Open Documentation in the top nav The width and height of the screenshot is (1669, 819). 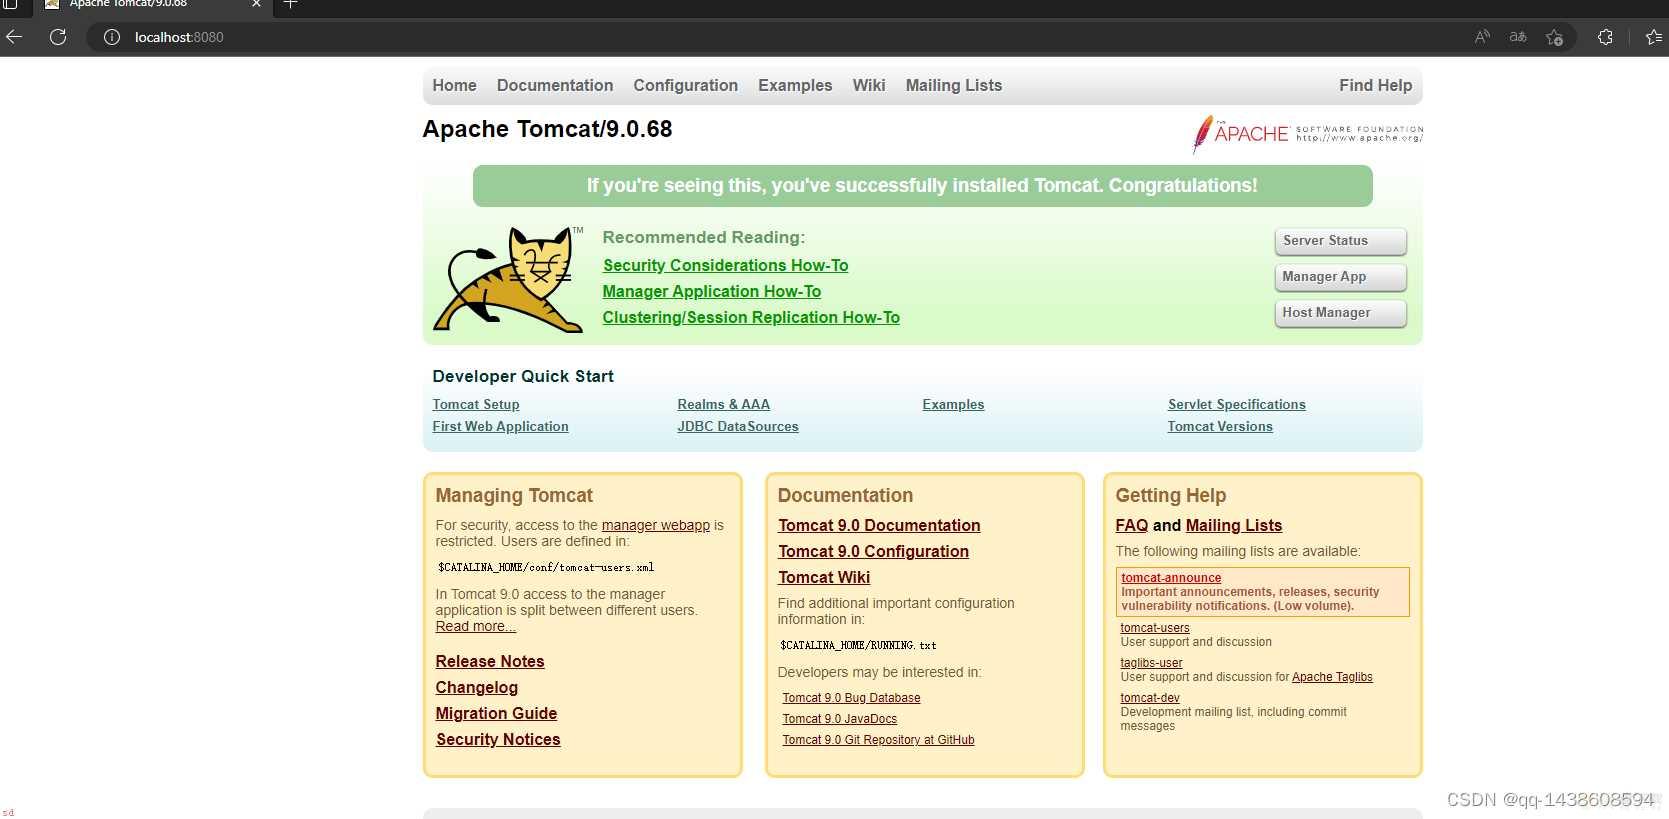555,86
